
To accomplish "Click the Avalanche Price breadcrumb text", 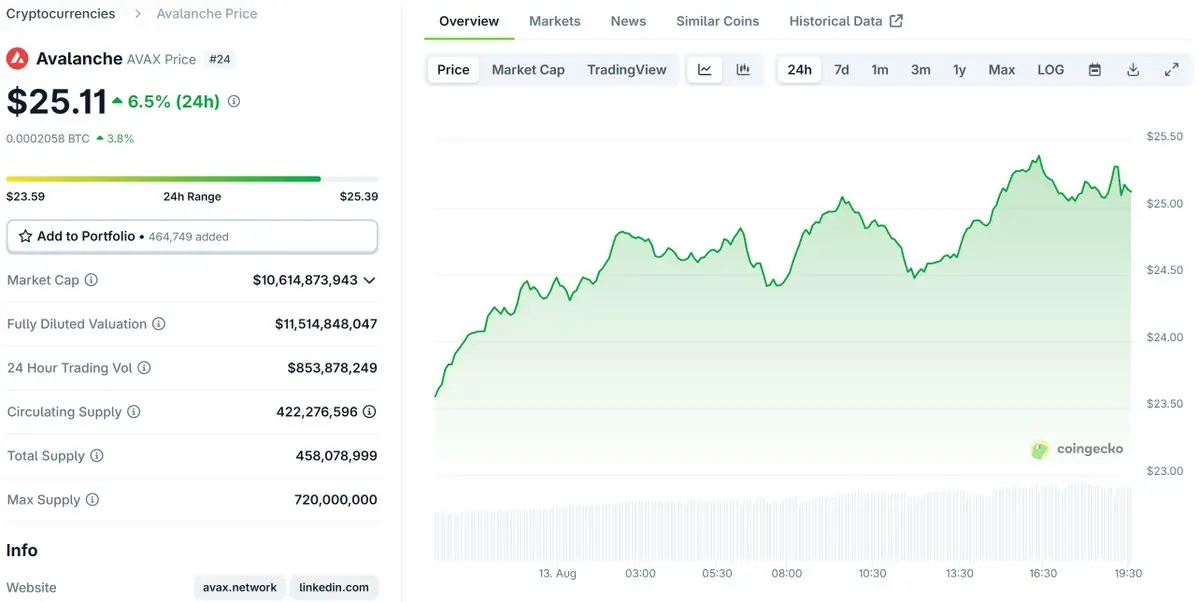I will [x=206, y=14].
